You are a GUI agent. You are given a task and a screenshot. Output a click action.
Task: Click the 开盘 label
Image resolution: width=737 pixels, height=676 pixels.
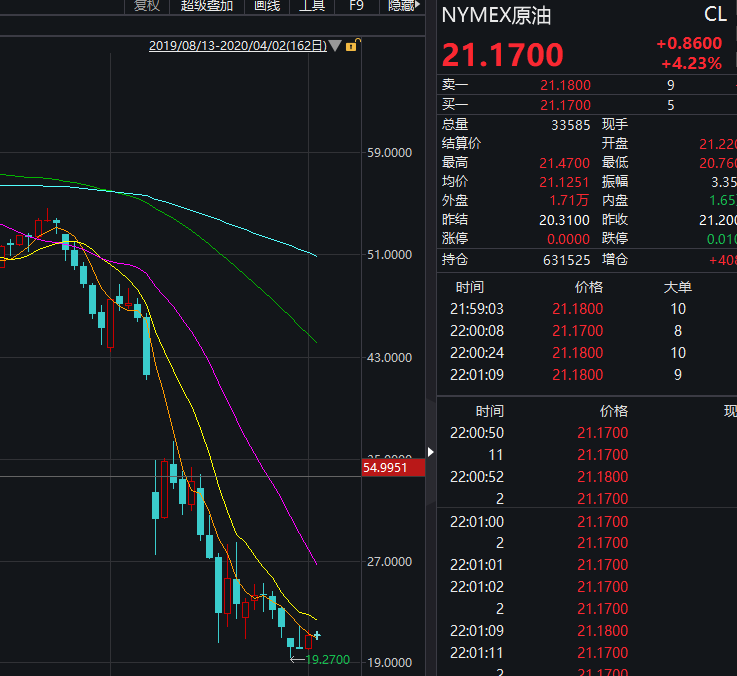coord(615,143)
